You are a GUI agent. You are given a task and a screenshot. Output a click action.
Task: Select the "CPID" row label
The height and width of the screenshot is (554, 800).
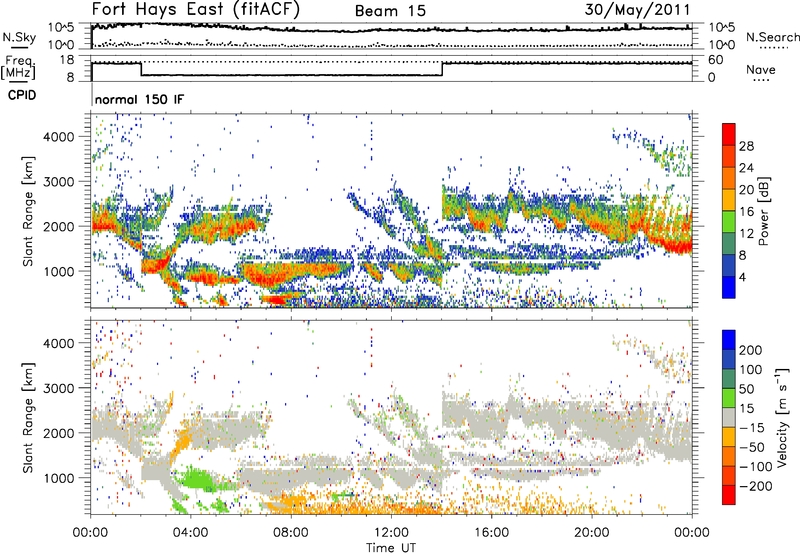22,95
